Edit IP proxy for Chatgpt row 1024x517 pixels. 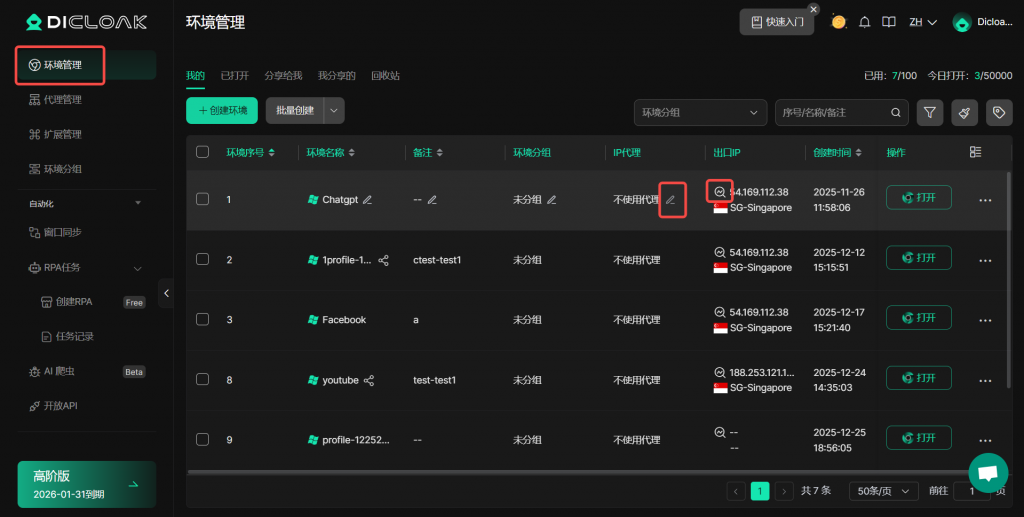point(671,200)
